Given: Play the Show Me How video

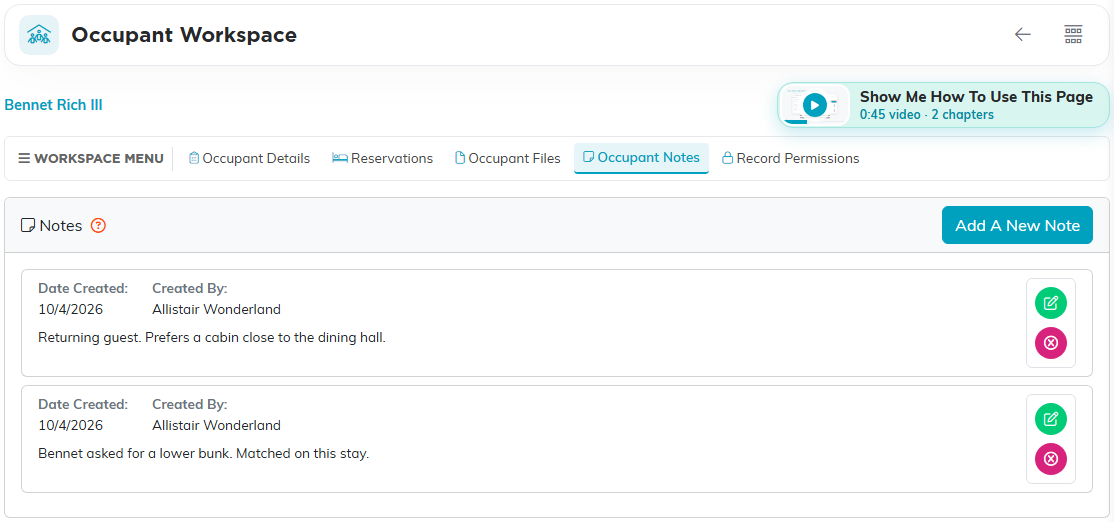Looking at the screenshot, I should (x=815, y=105).
